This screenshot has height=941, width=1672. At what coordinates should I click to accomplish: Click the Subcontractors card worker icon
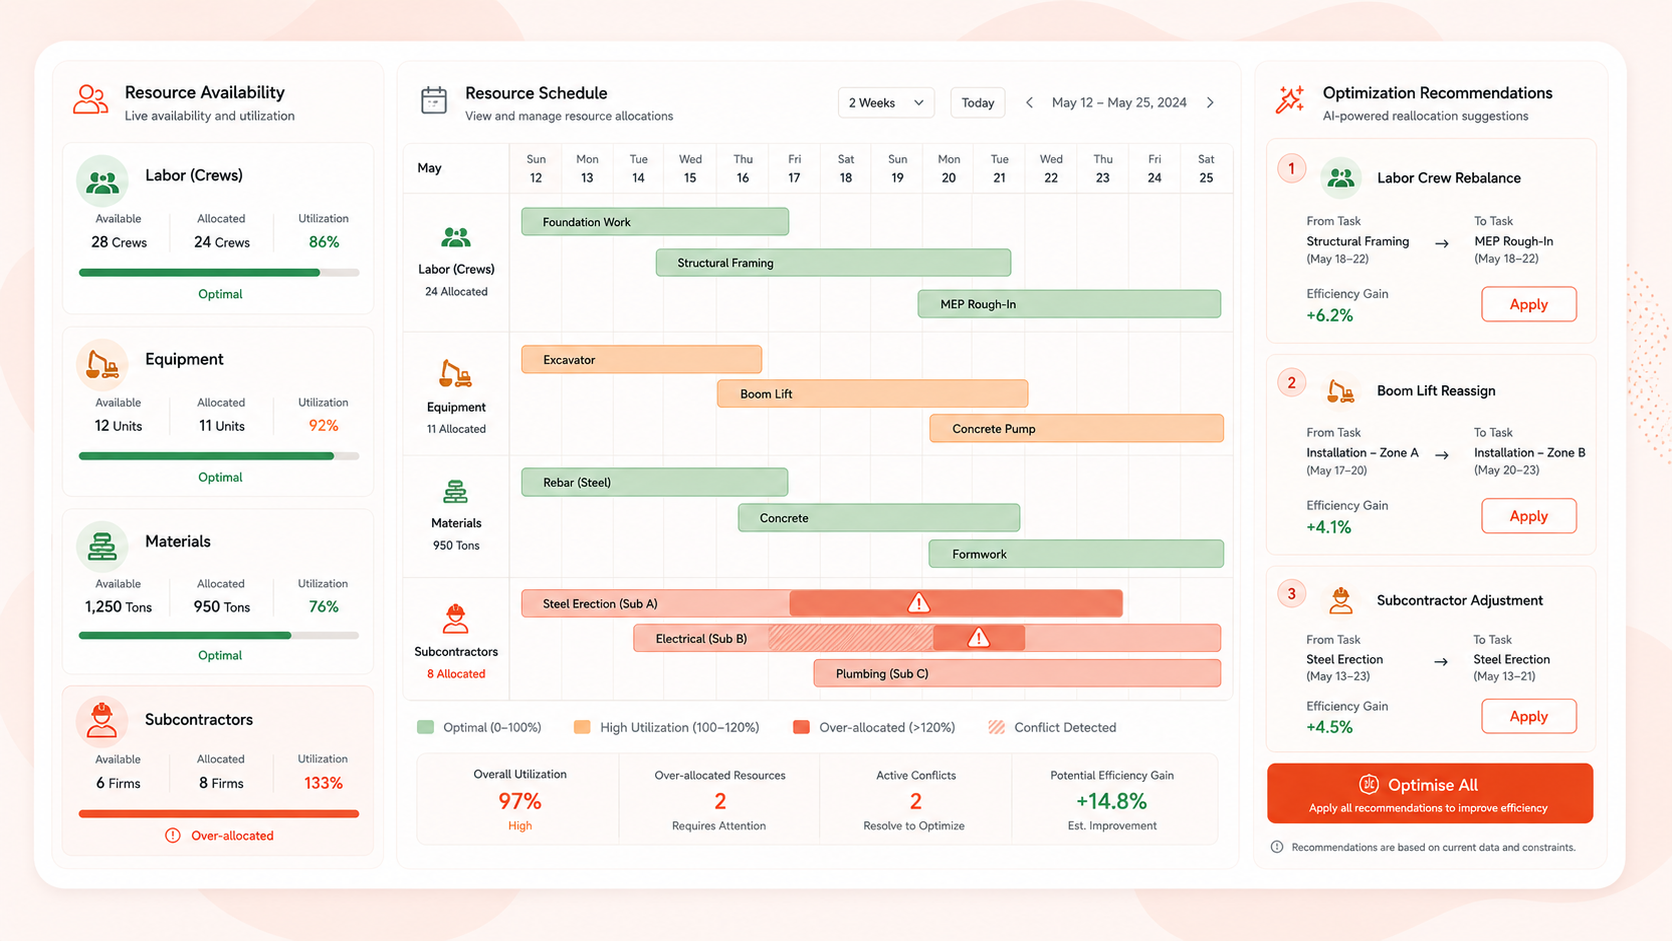pyautogui.click(x=102, y=720)
